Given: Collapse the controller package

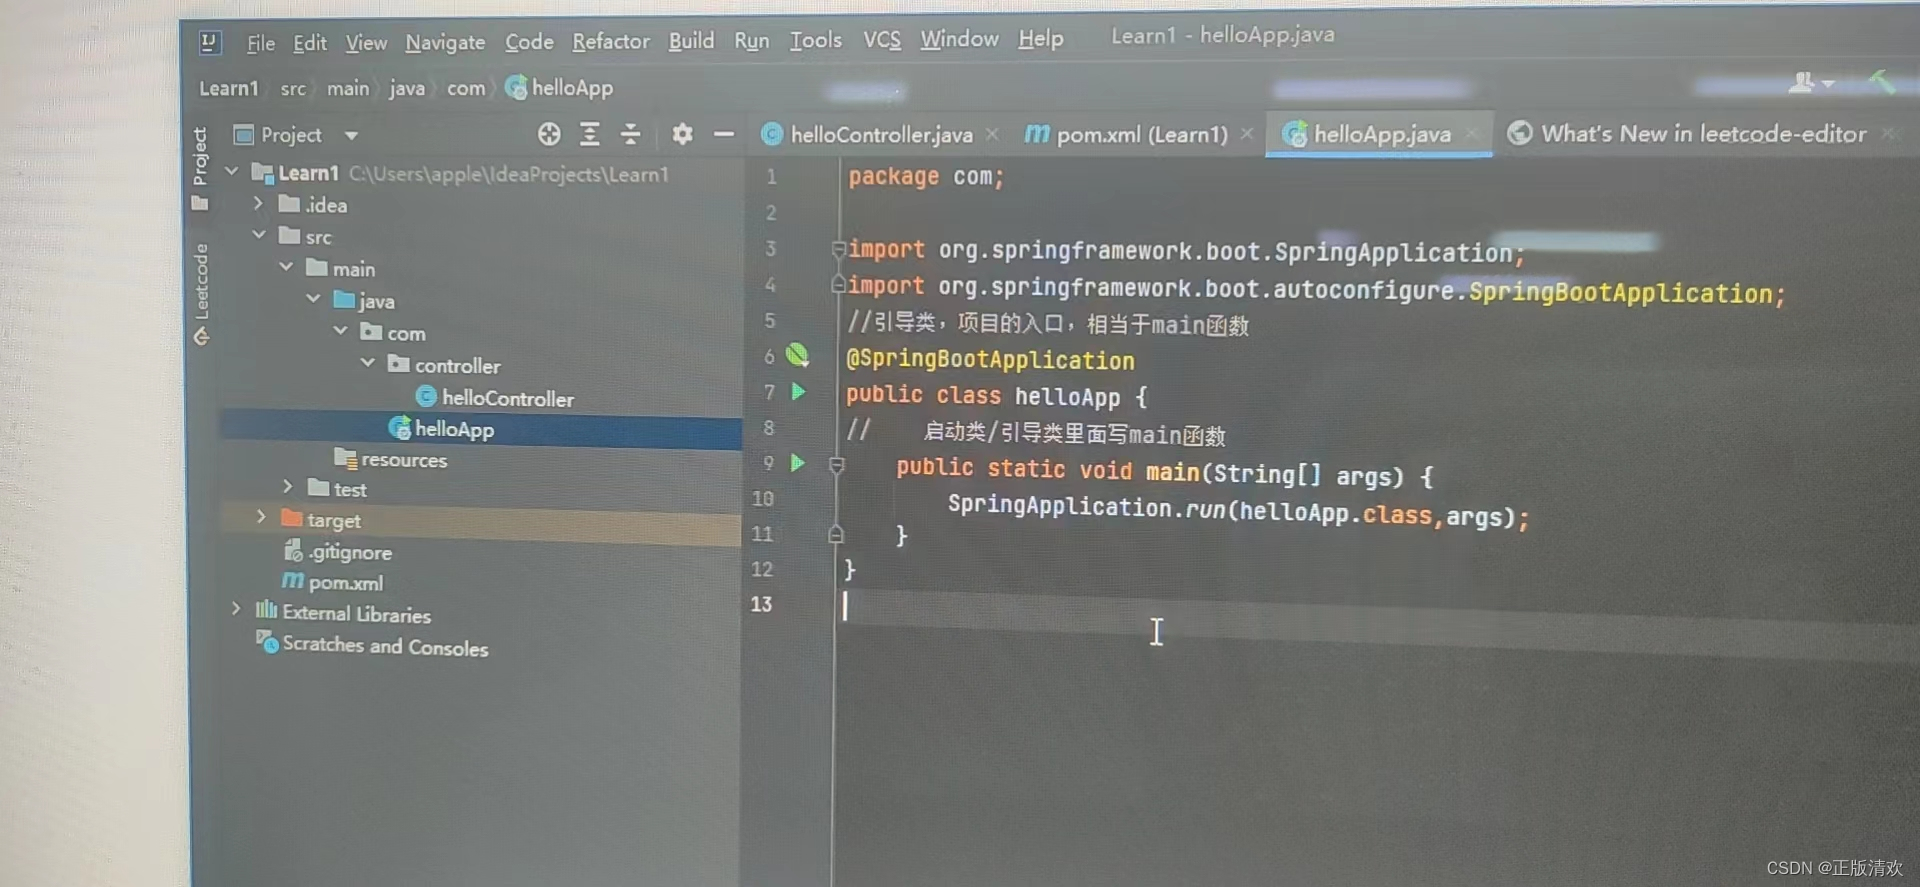Looking at the screenshot, I should pos(367,363).
